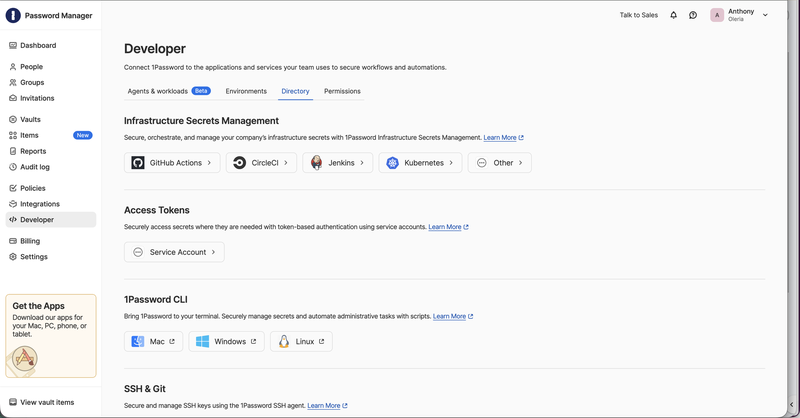
Task: Expand the Service Account chevron arrow
Action: point(213,252)
